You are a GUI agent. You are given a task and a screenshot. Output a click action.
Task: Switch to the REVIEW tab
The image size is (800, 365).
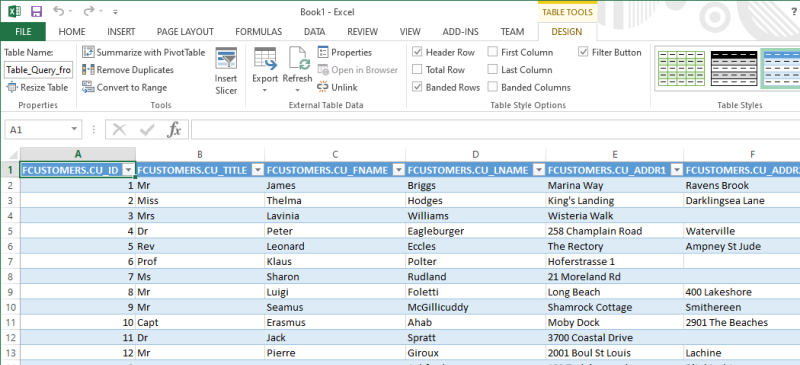363,32
